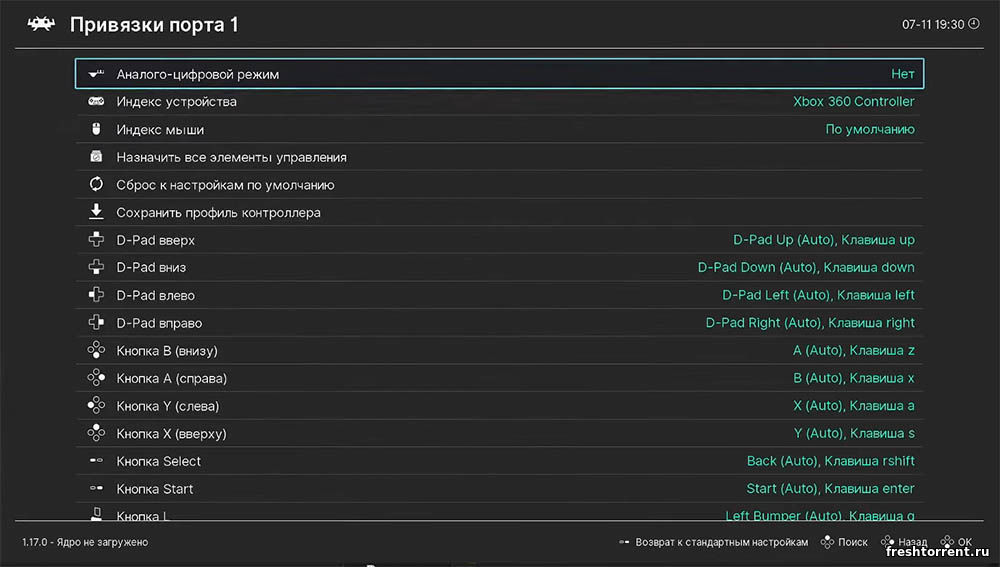Click the D-Pad вверх cross icon
Viewport: 1000px width, 567px height.
tap(96, 240)
